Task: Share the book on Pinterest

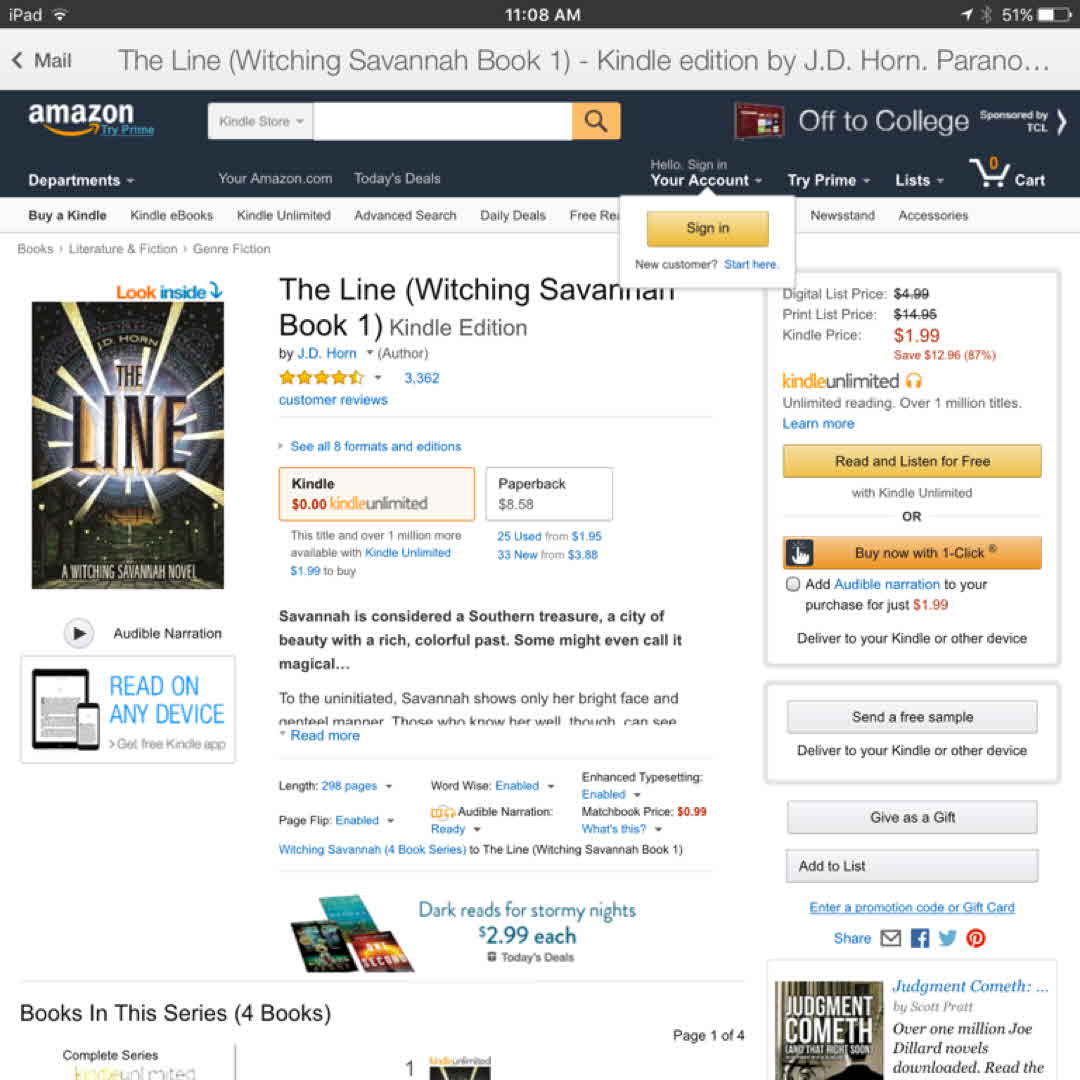Action: tap(976, 938)
